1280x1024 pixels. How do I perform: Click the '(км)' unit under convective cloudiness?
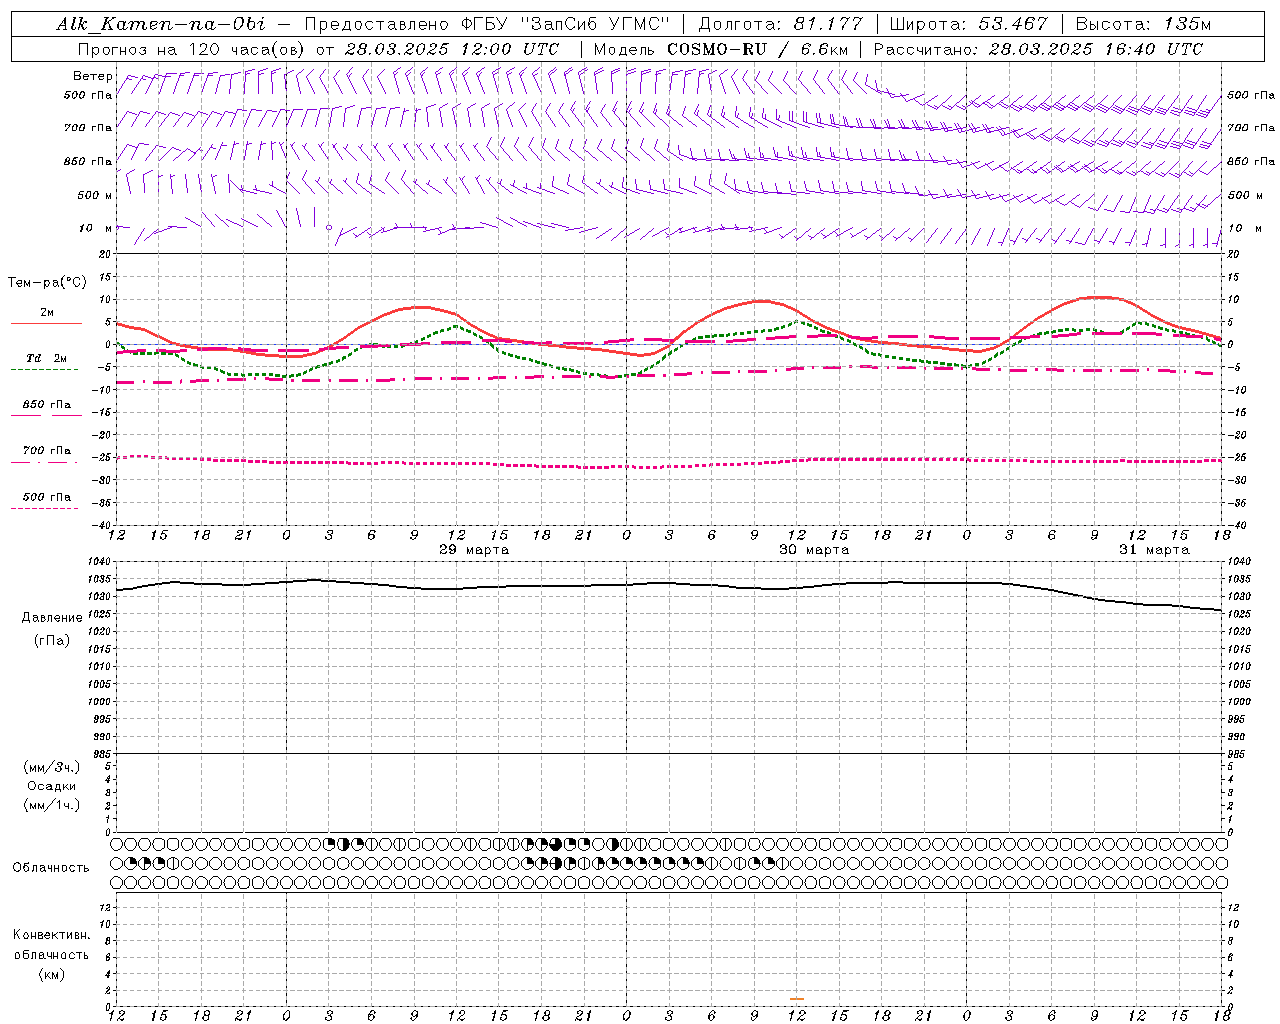coord(52,974)
